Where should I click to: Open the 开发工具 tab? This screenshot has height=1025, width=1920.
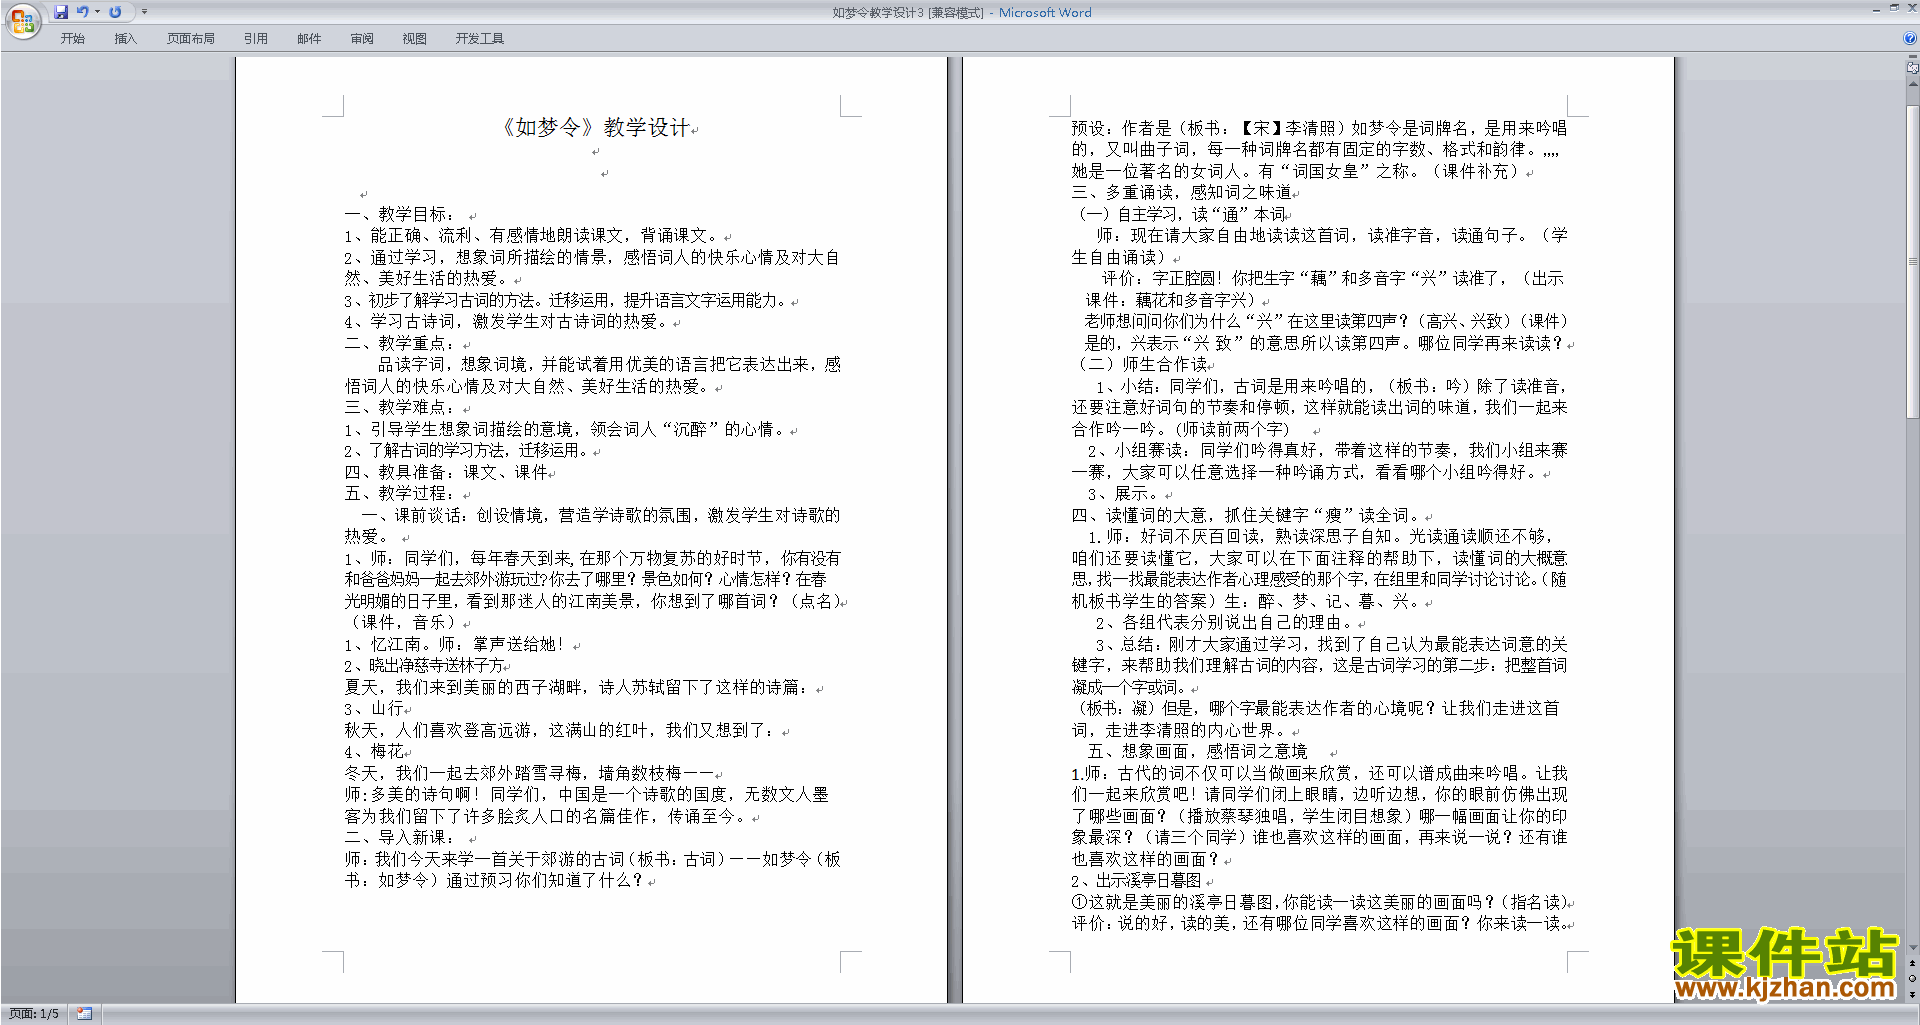(x=479, y=39)
